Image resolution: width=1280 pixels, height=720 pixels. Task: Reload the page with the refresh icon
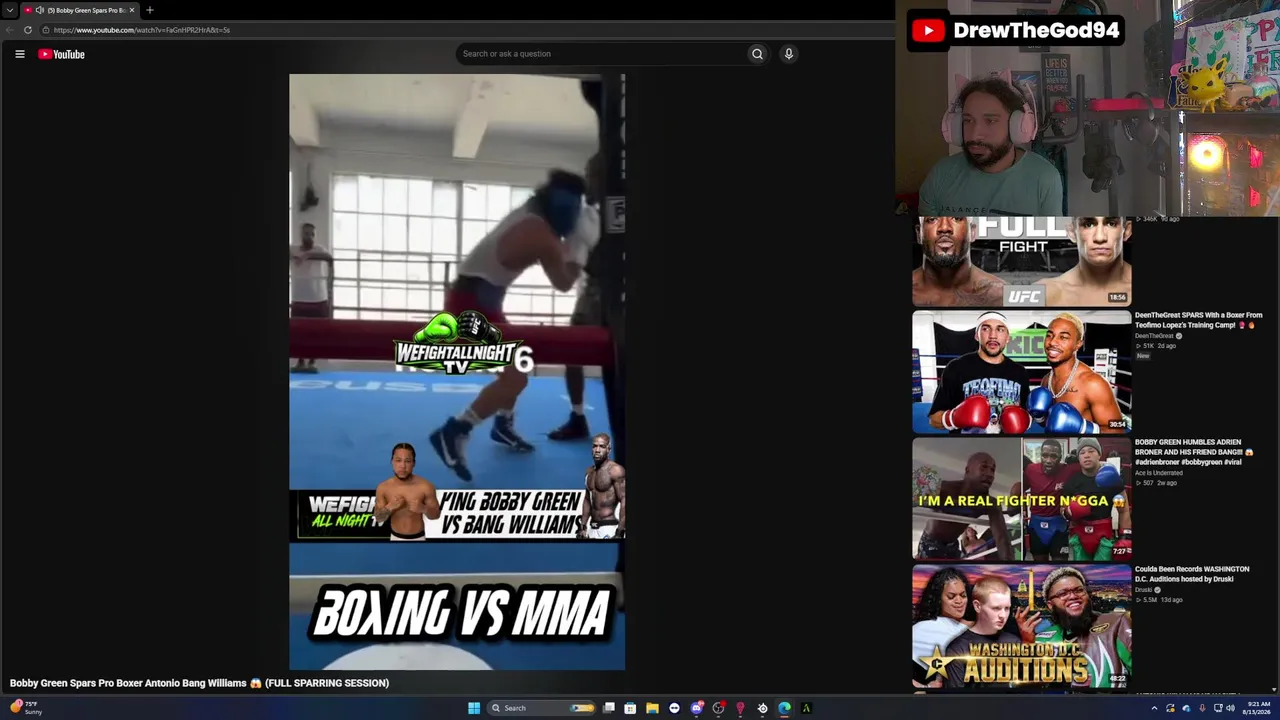pos(28,30)
